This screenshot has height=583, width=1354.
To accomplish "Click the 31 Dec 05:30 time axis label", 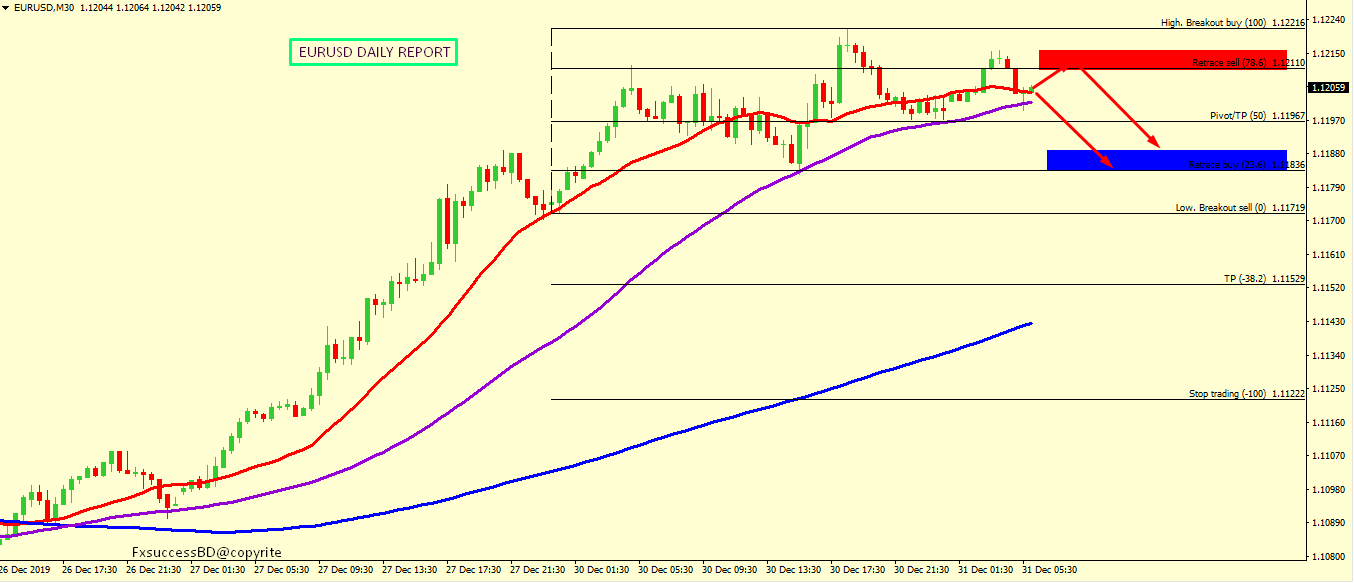I will point(1049,570).
